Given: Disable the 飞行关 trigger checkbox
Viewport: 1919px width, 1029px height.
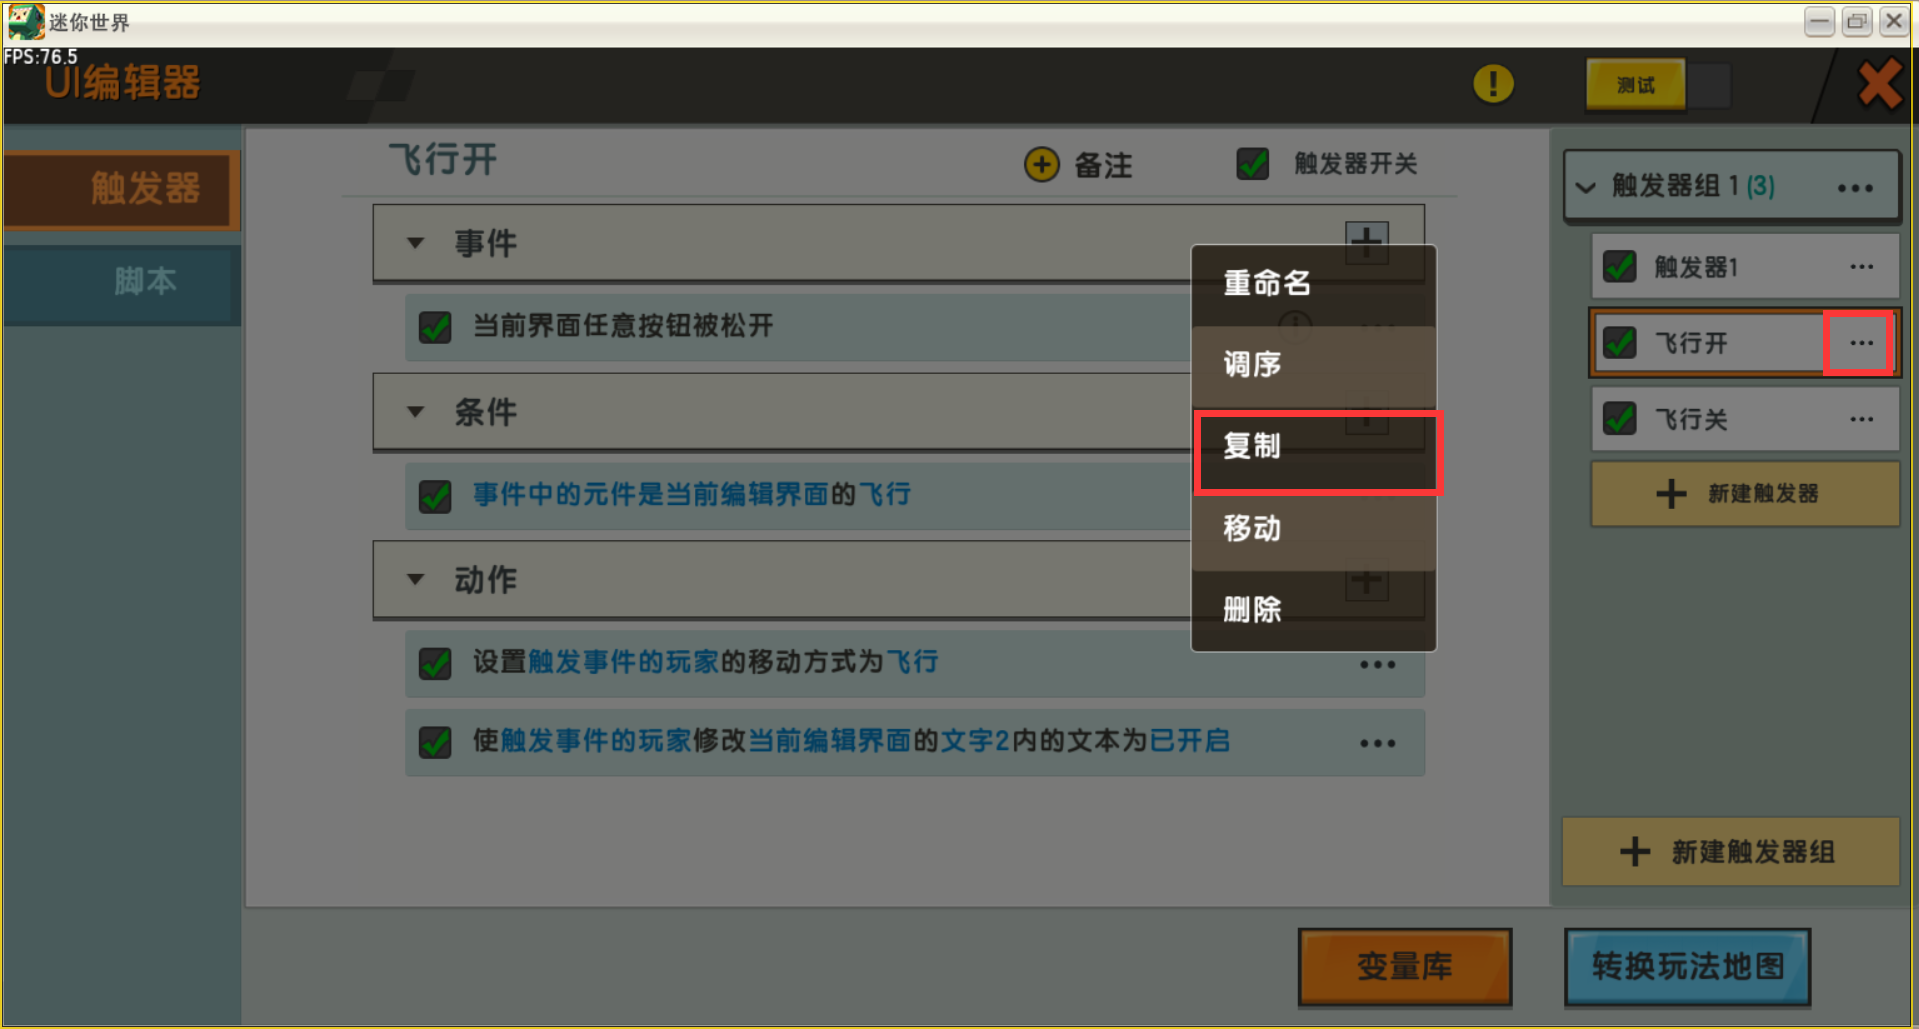Looking at the screenshot, I should (1619, 418).
